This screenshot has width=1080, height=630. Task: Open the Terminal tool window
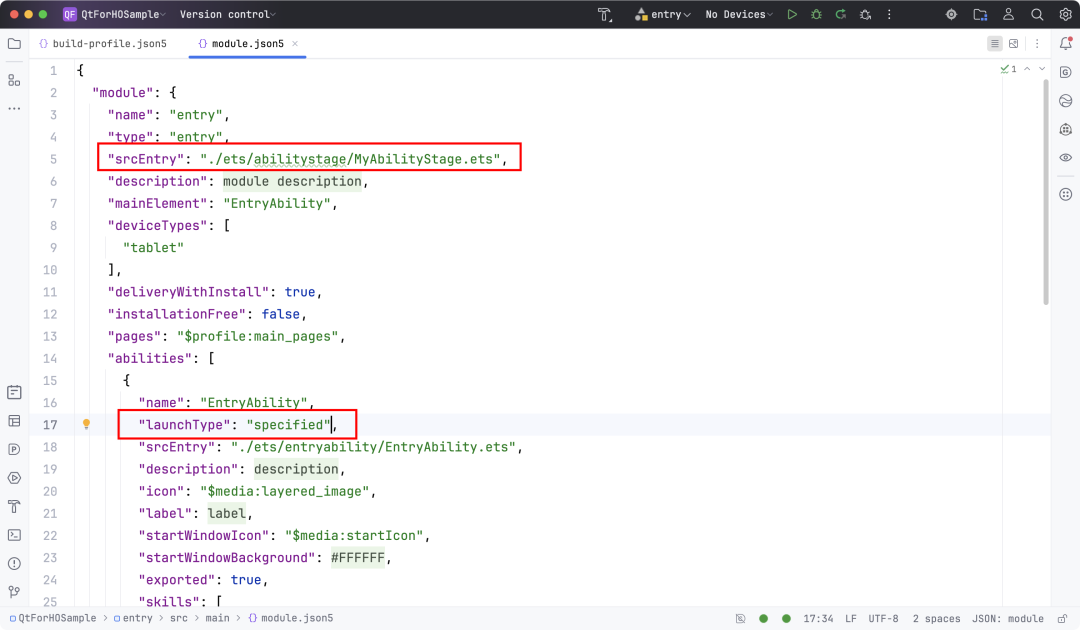(14, 535)
